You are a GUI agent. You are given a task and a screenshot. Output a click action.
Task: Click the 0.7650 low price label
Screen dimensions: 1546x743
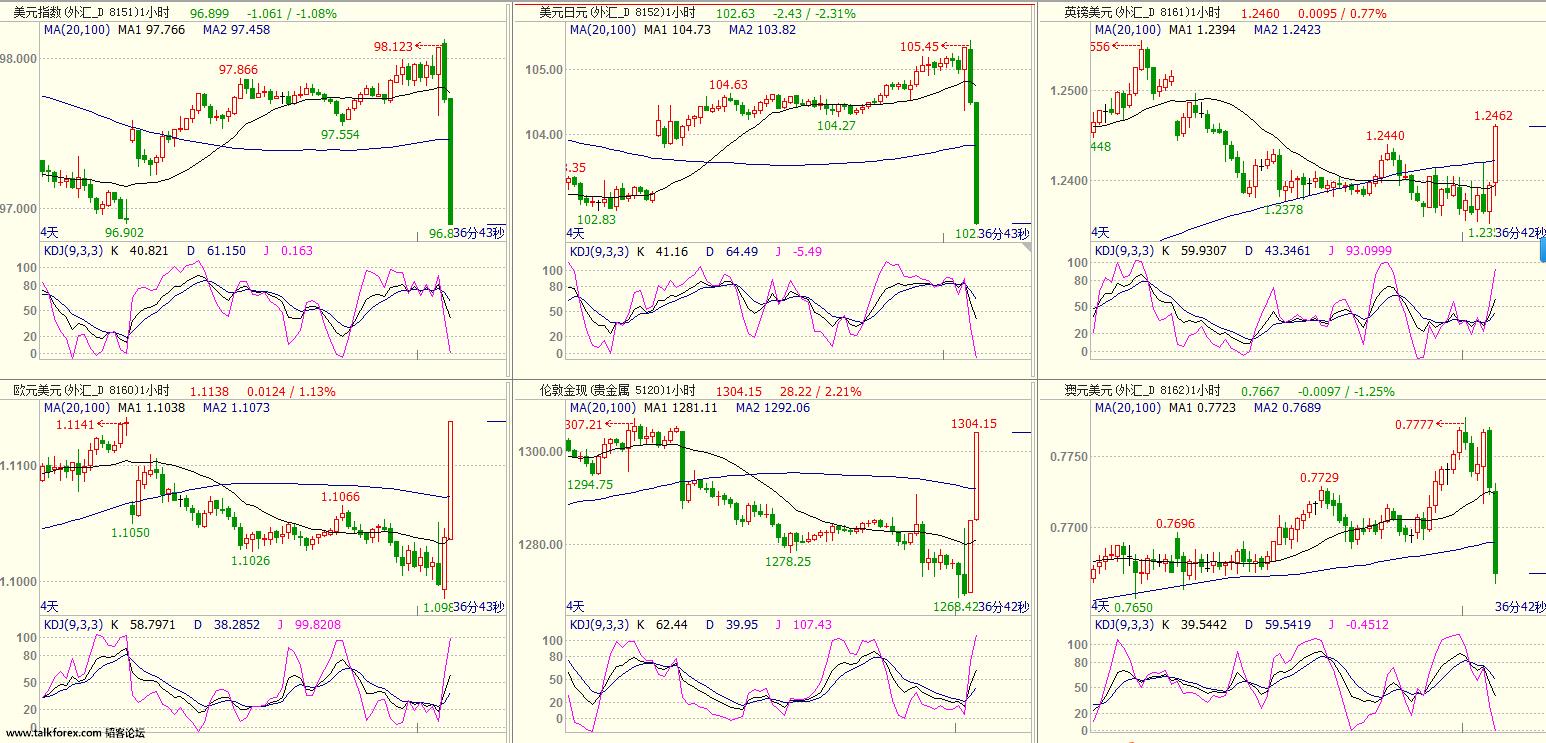[1133, 607]
